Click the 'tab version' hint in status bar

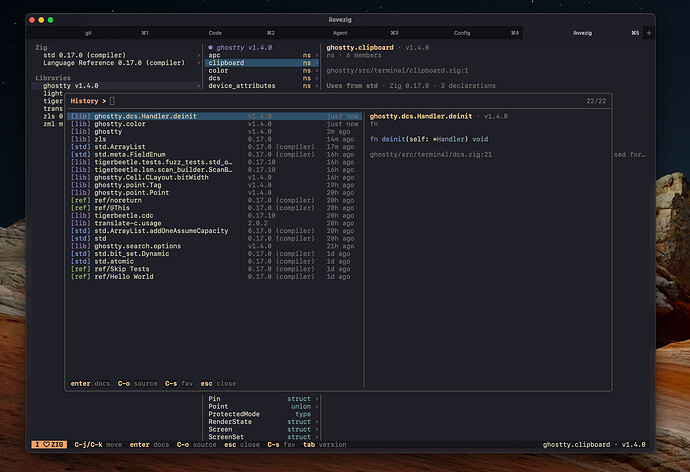tap(325, 445)
